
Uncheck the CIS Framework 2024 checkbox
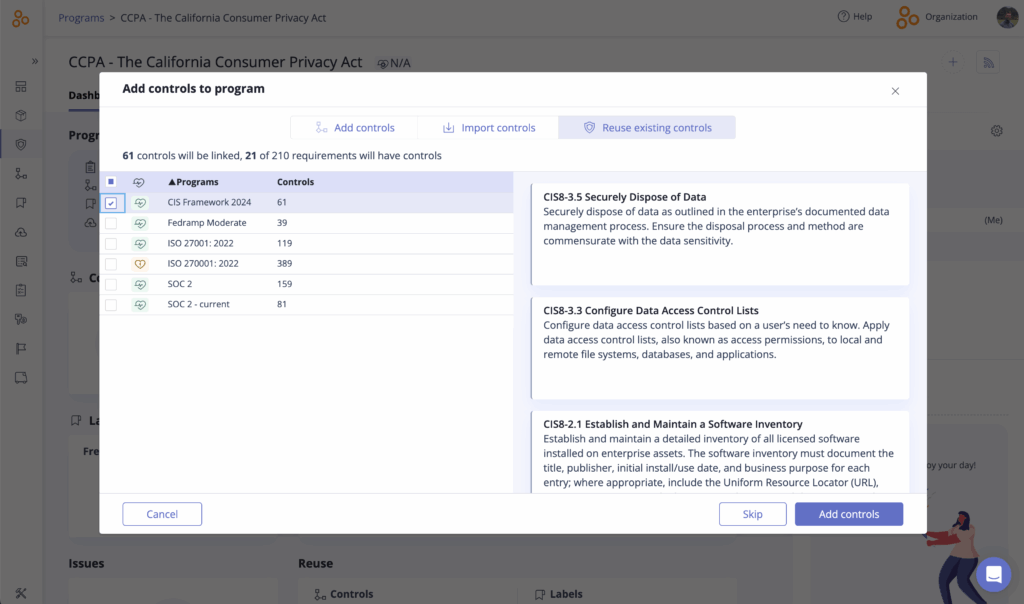pos(111,203)
